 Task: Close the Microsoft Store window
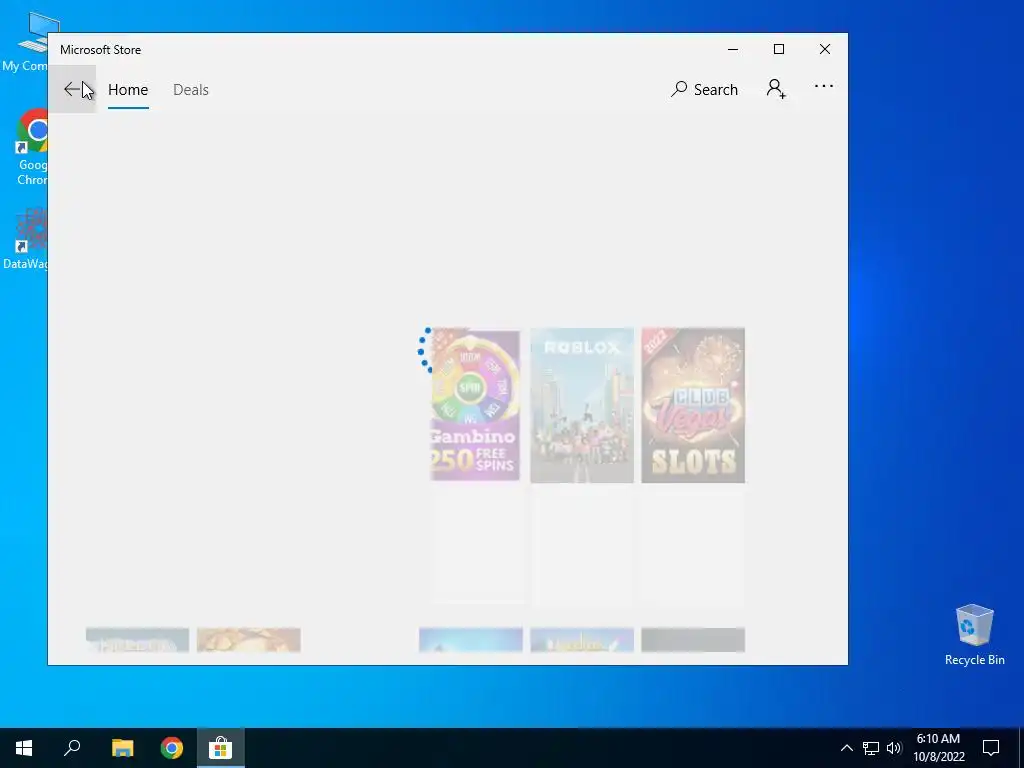tap(825, 50)
